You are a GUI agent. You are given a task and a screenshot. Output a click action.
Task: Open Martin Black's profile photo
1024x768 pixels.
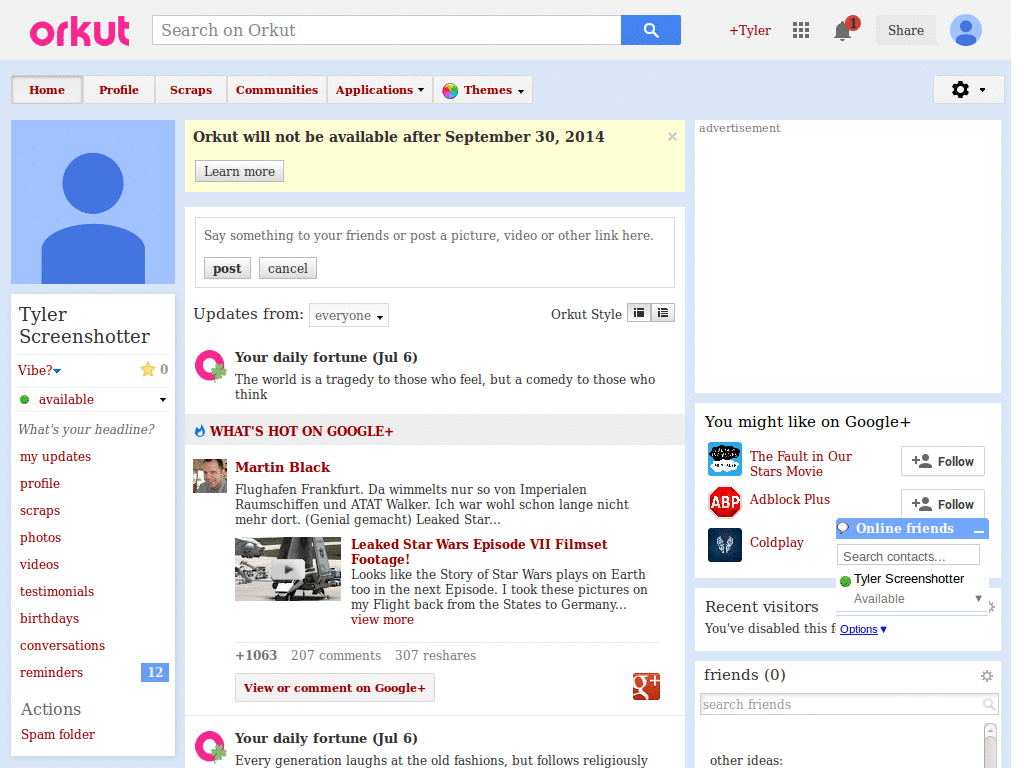(x=210, y=476)
